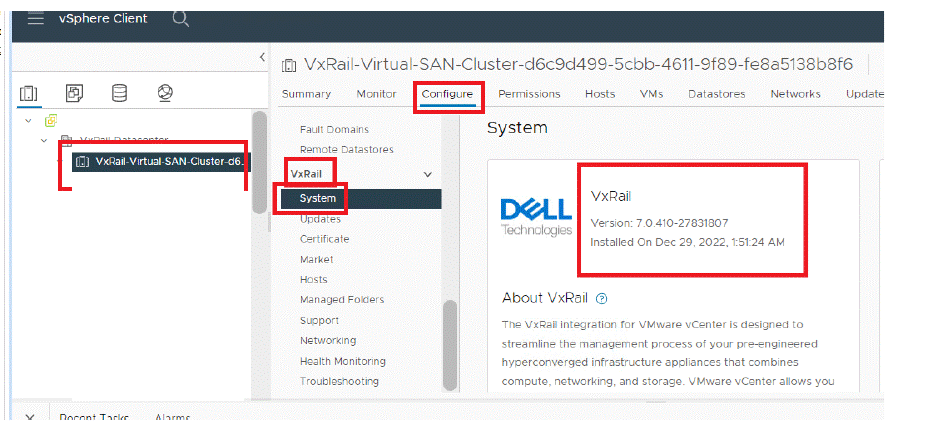The width and height of the screenshot is (926, 436).
Task: Click the vSphere Client title text
Action: [x=103, y=19]
